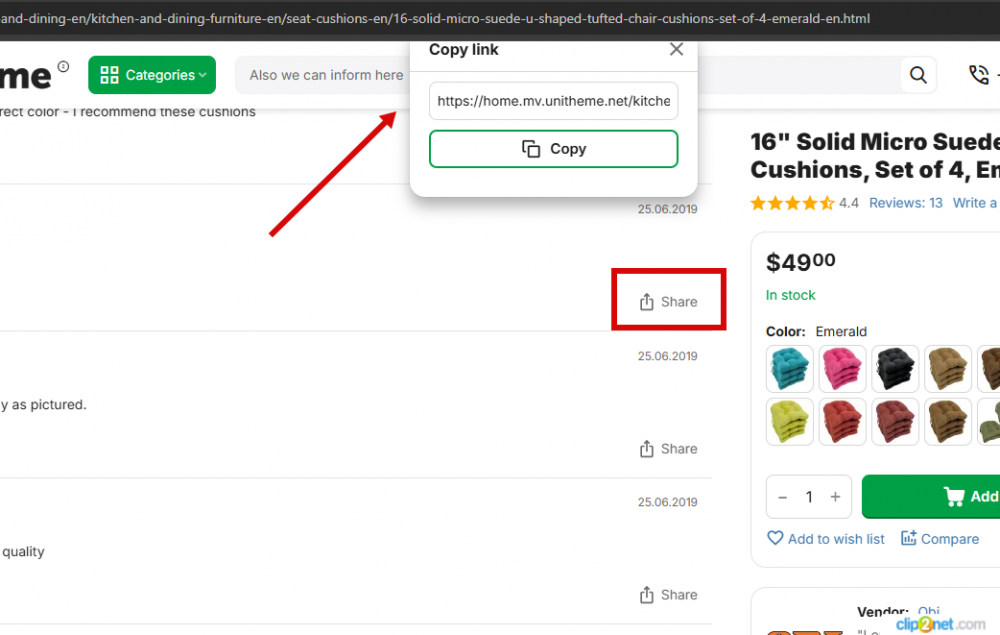The image size is (1000, 635).
Task: Open the Reviews: 13 link
Action: [x=905, y=203]
